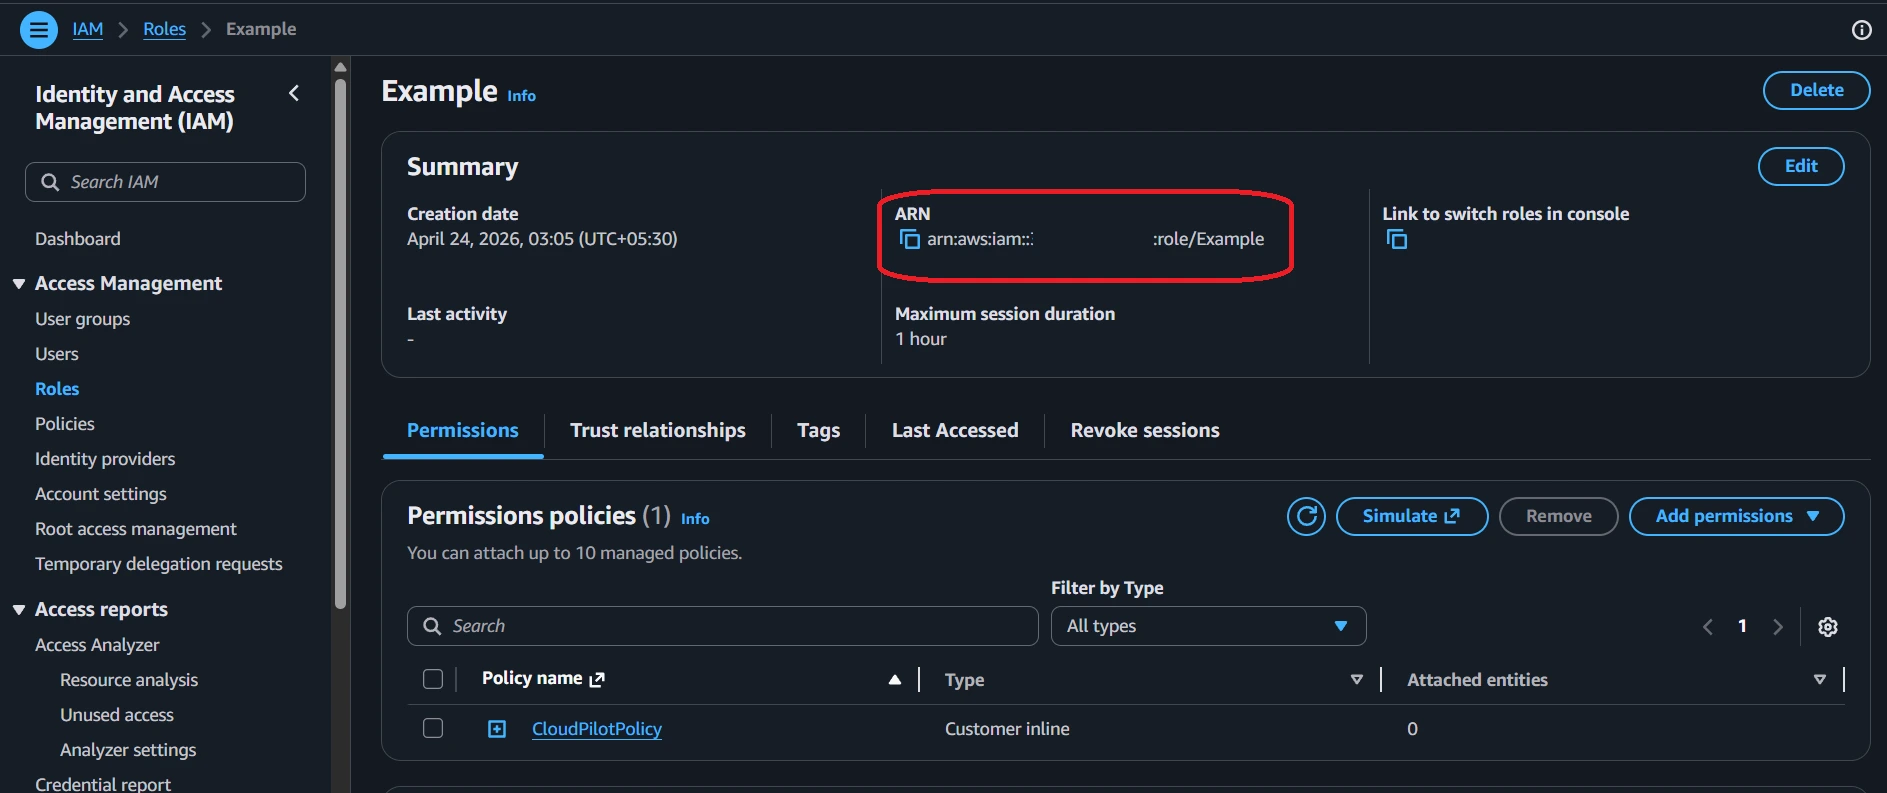Refresh the permissions policies list

[1306, 516]
